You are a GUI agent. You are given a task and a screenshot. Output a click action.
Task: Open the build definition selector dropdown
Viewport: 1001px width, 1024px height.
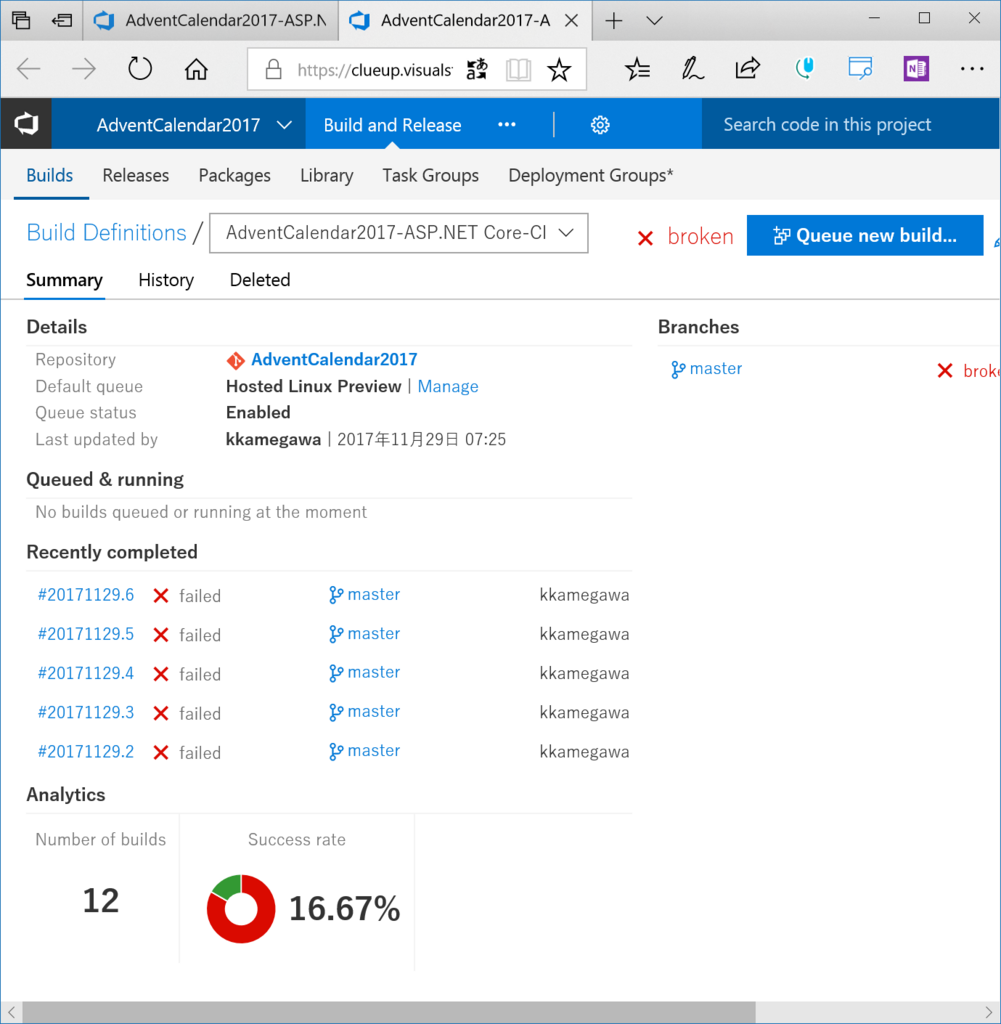pos(398,233)
